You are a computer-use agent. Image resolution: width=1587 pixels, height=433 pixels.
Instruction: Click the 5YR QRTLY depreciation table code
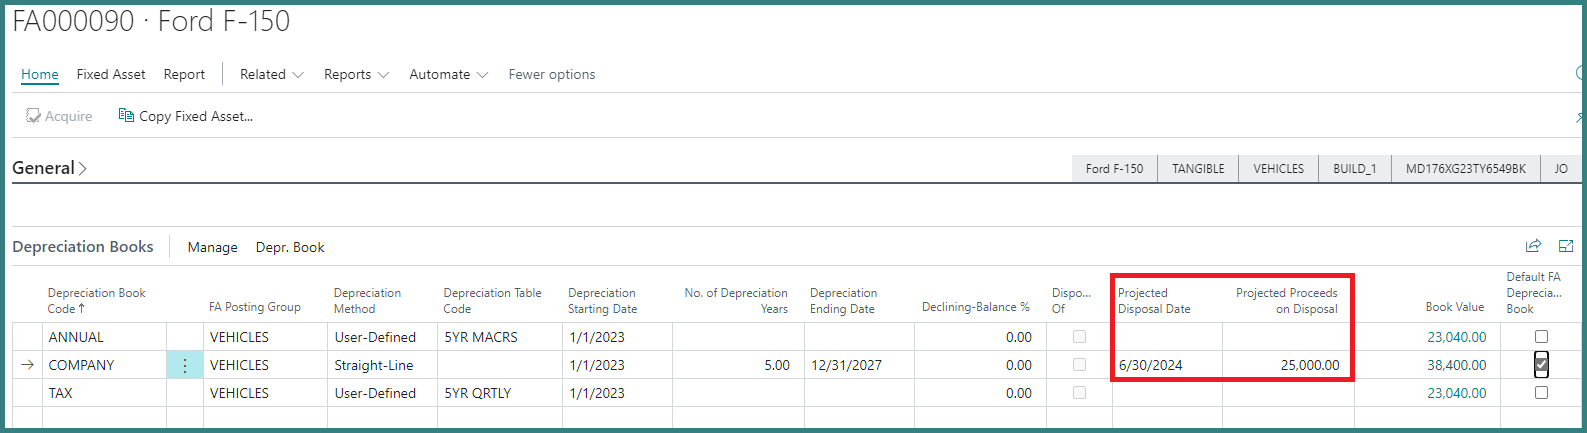click(478, 393)
